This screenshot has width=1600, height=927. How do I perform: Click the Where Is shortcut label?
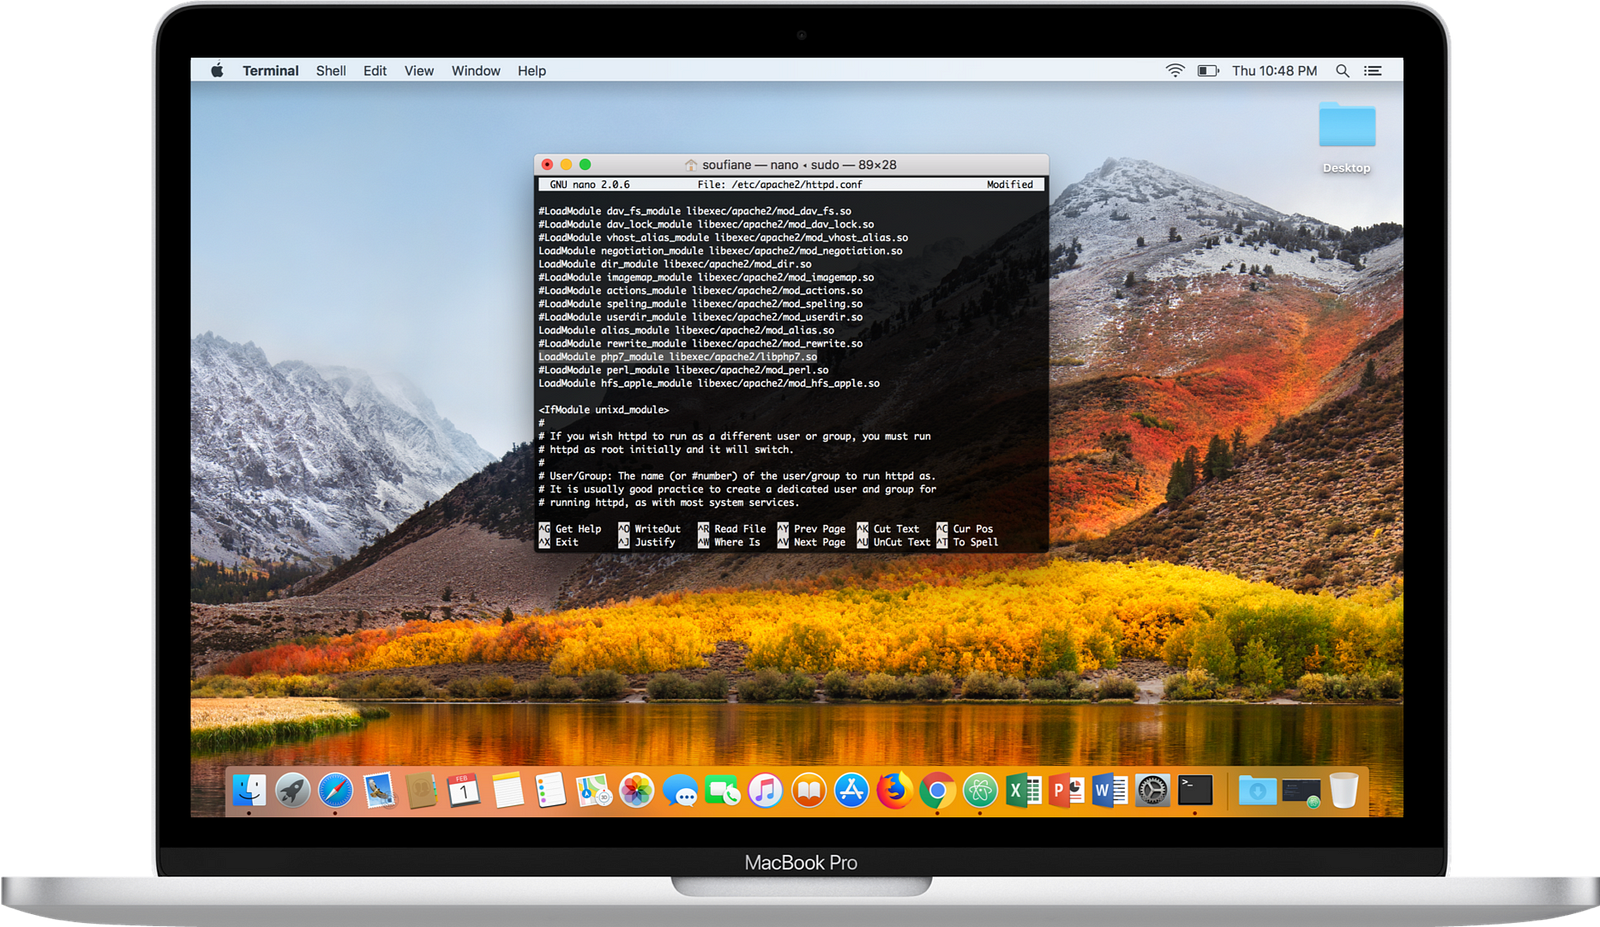(737, 542)
